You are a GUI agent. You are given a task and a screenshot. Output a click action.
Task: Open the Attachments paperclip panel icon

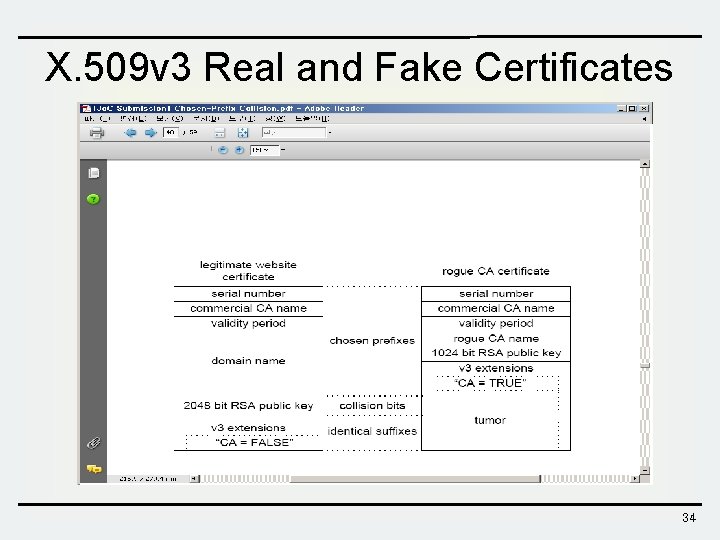tap(93, 443)
